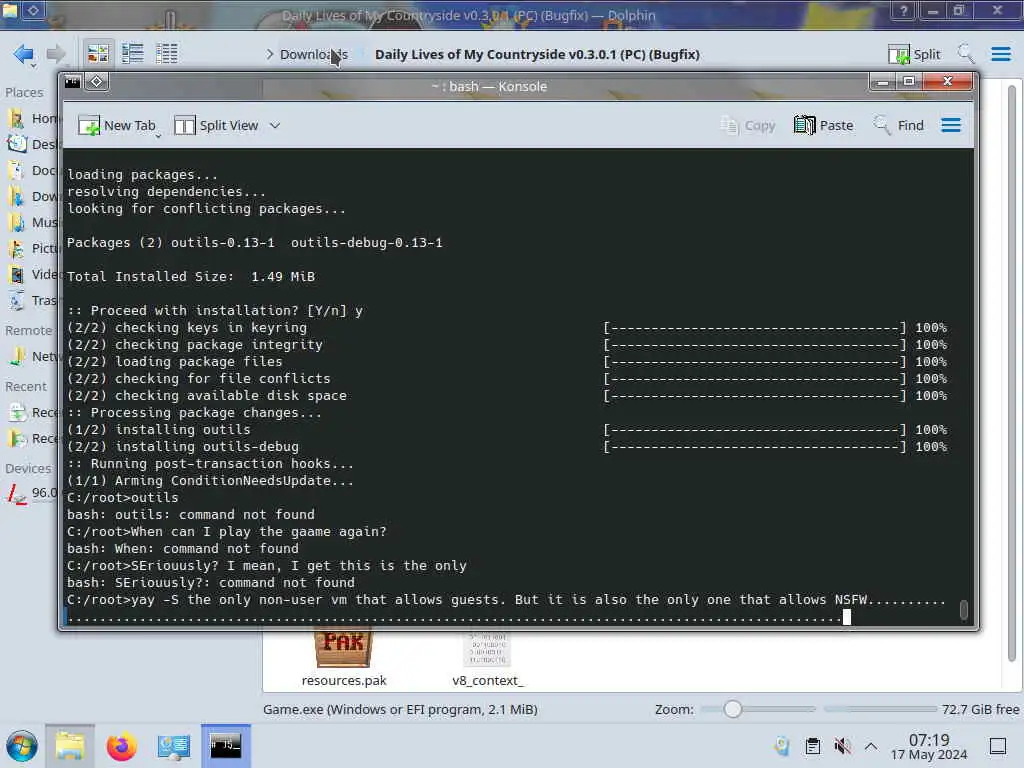Click the Show Desktop button
The height and width of the screenshot is (768, 1024).
pyautogui.click(x=998, y=746)
